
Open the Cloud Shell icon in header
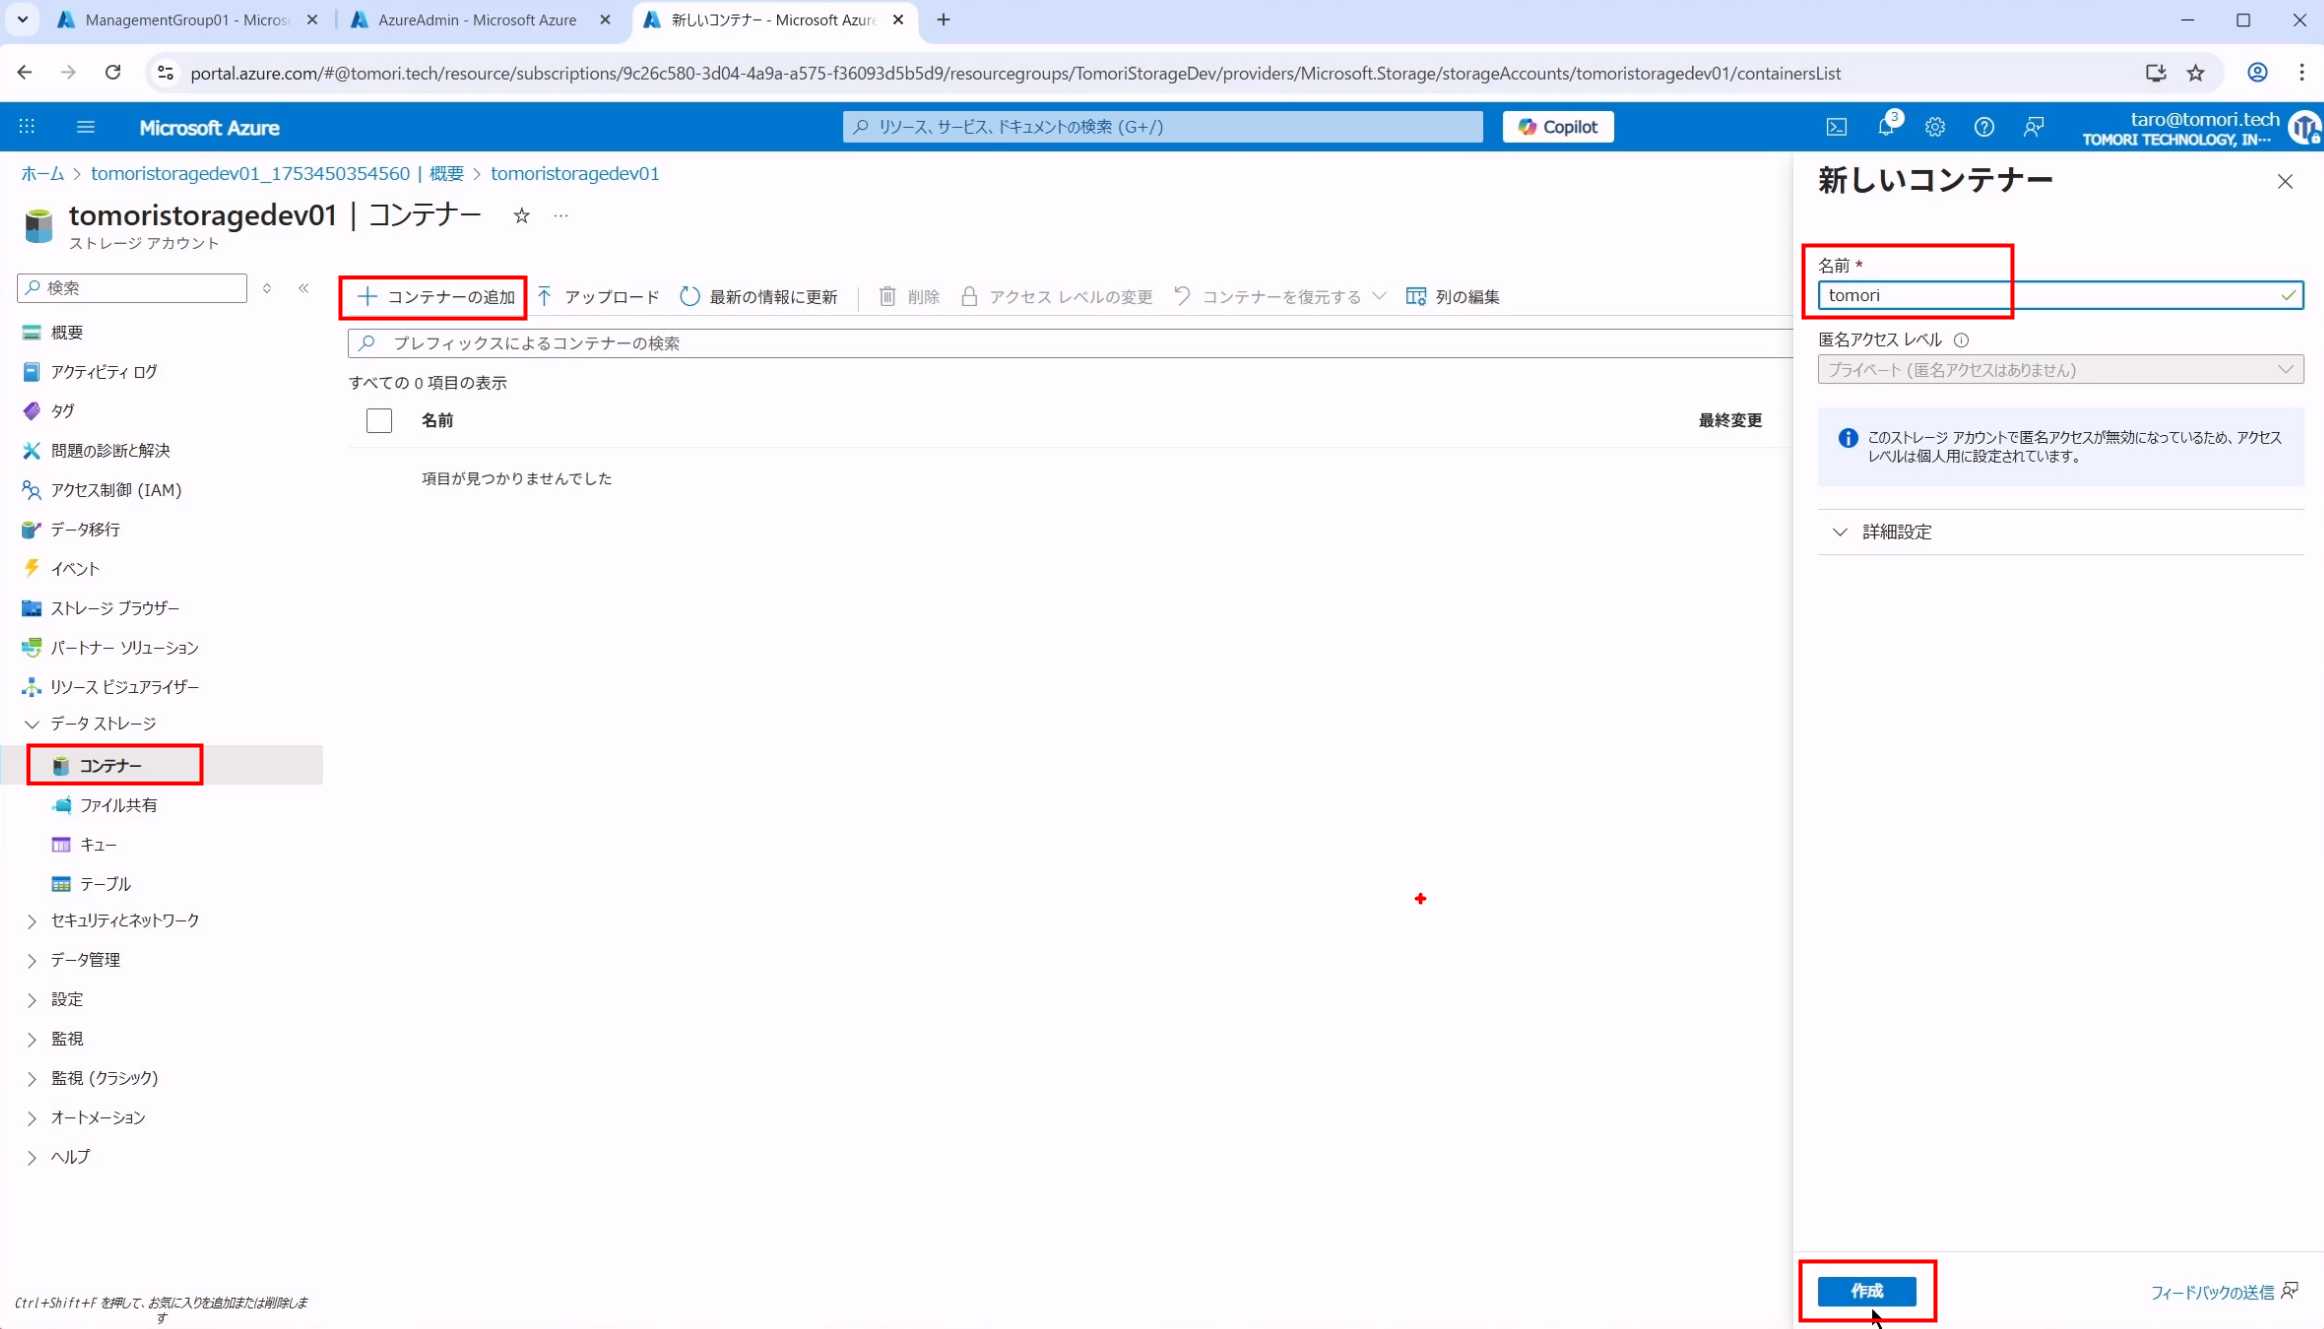pos(1836,127)
